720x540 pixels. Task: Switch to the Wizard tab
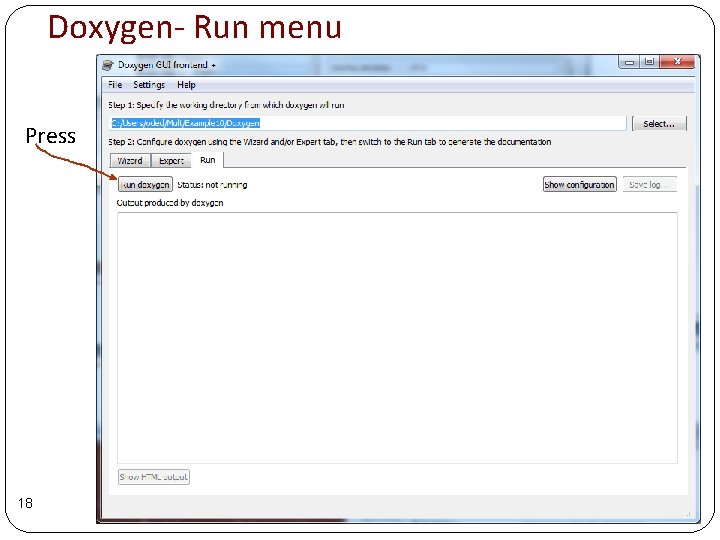click(130, 161)
